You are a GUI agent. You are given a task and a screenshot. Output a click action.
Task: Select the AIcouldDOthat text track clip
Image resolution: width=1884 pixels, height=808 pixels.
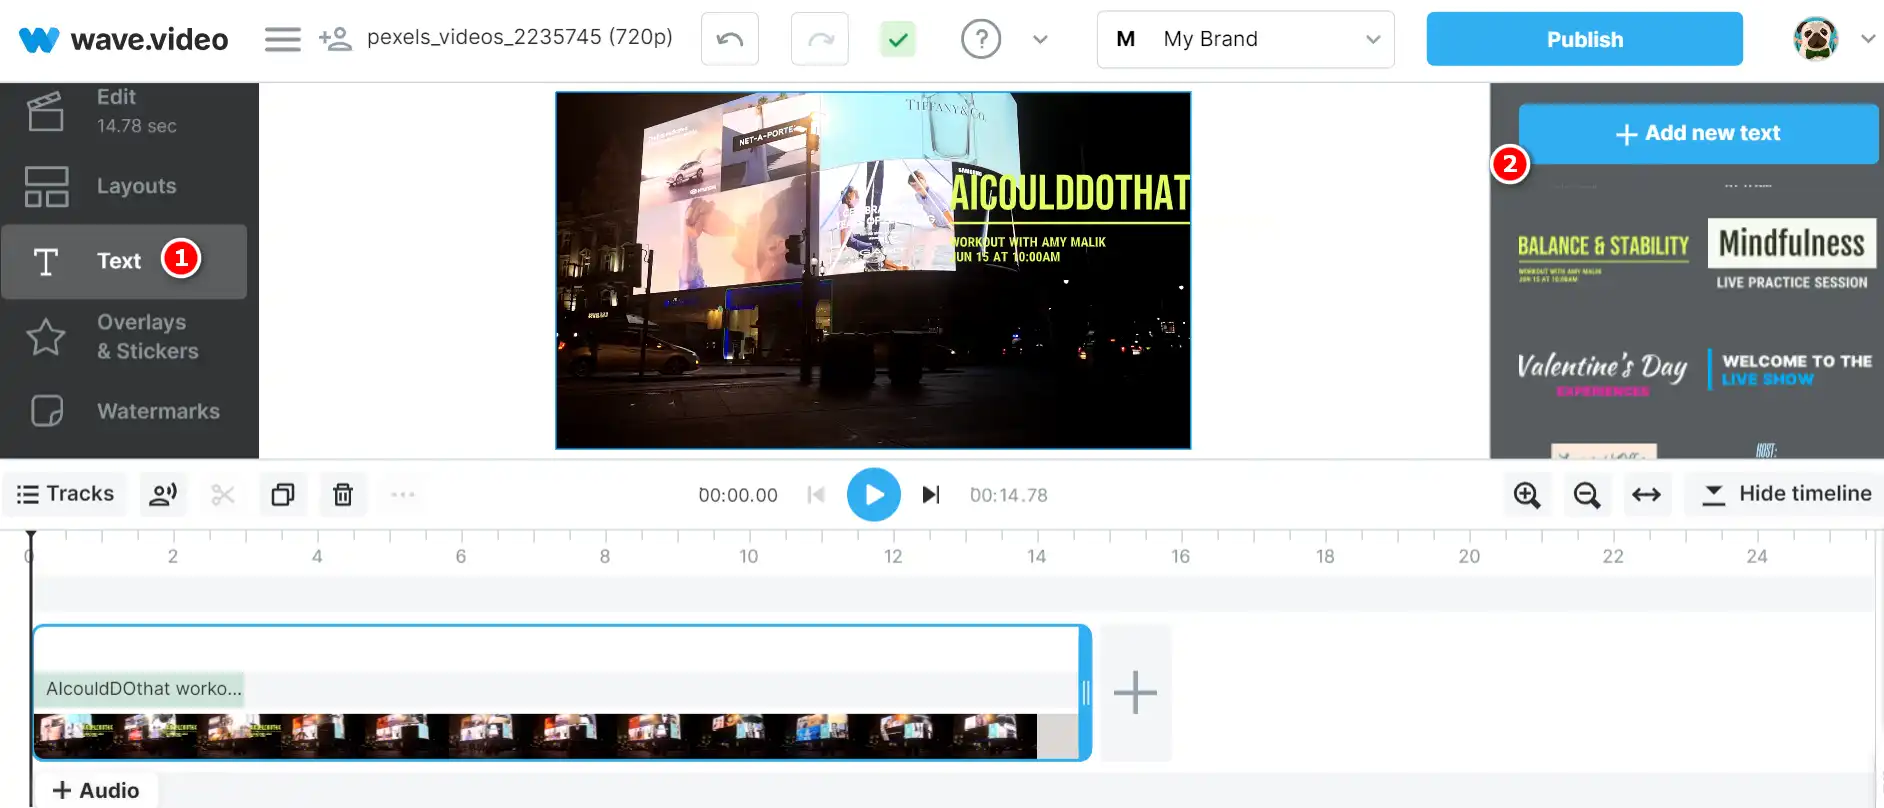[140, 689]
